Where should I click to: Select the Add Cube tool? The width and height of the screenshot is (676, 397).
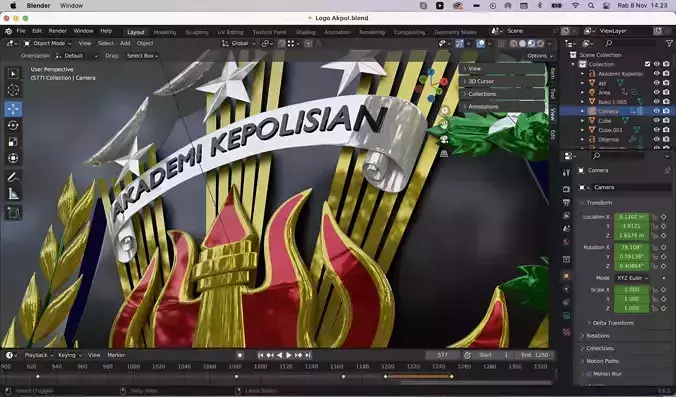click(x=13, y=213)
